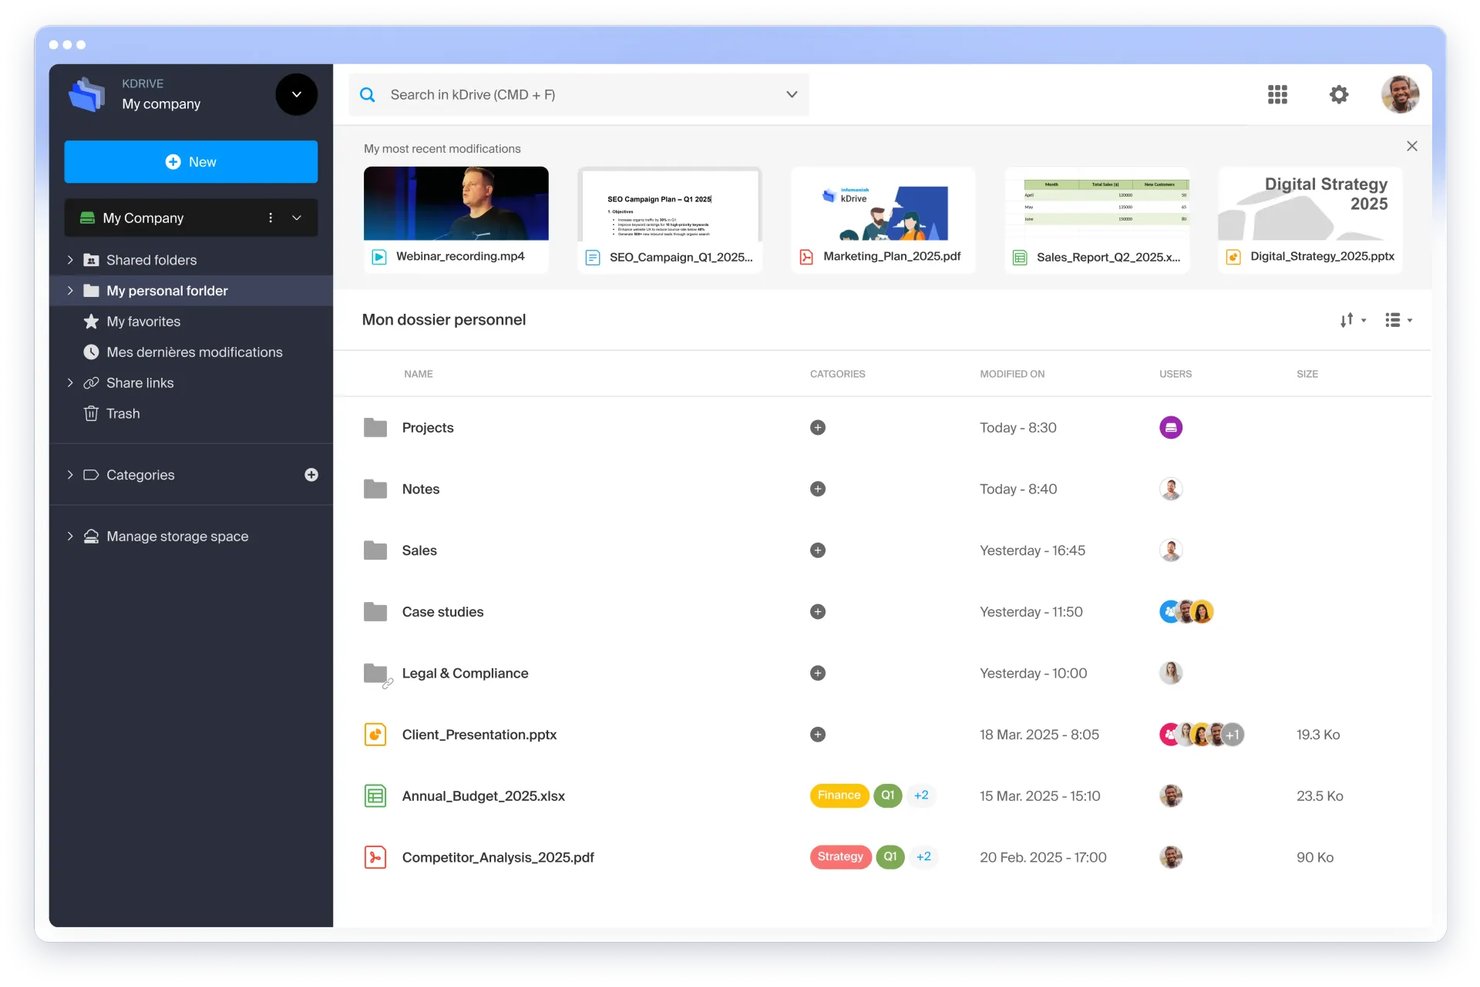The height and width of the screenshot is (987, 1480).
Task: Open the kDrive account switcher dropdown
Action: coord(296,94)
